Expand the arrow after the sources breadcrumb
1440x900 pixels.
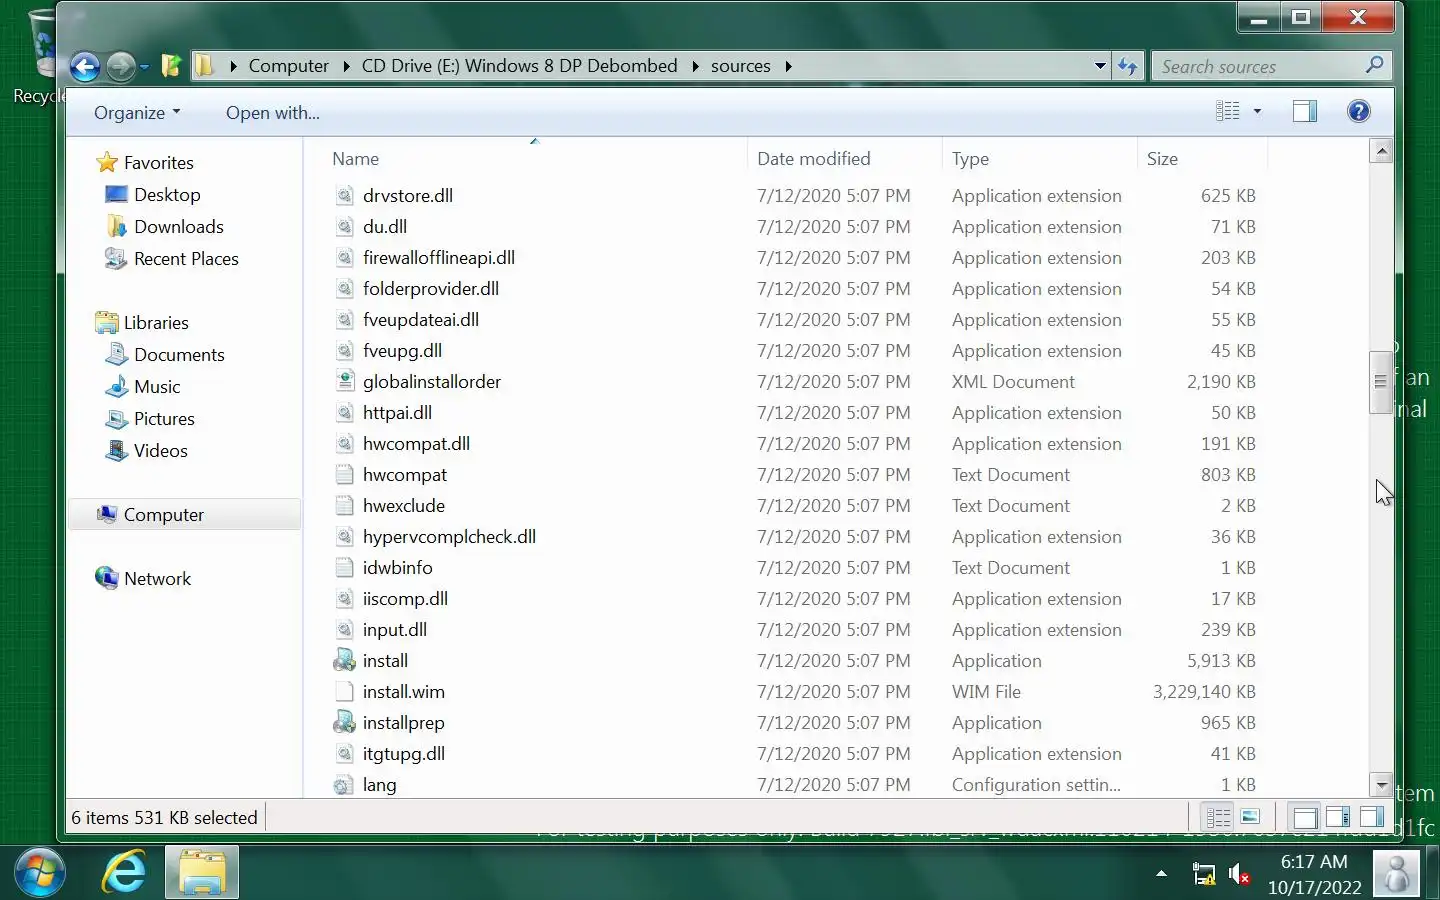[788, 66]
